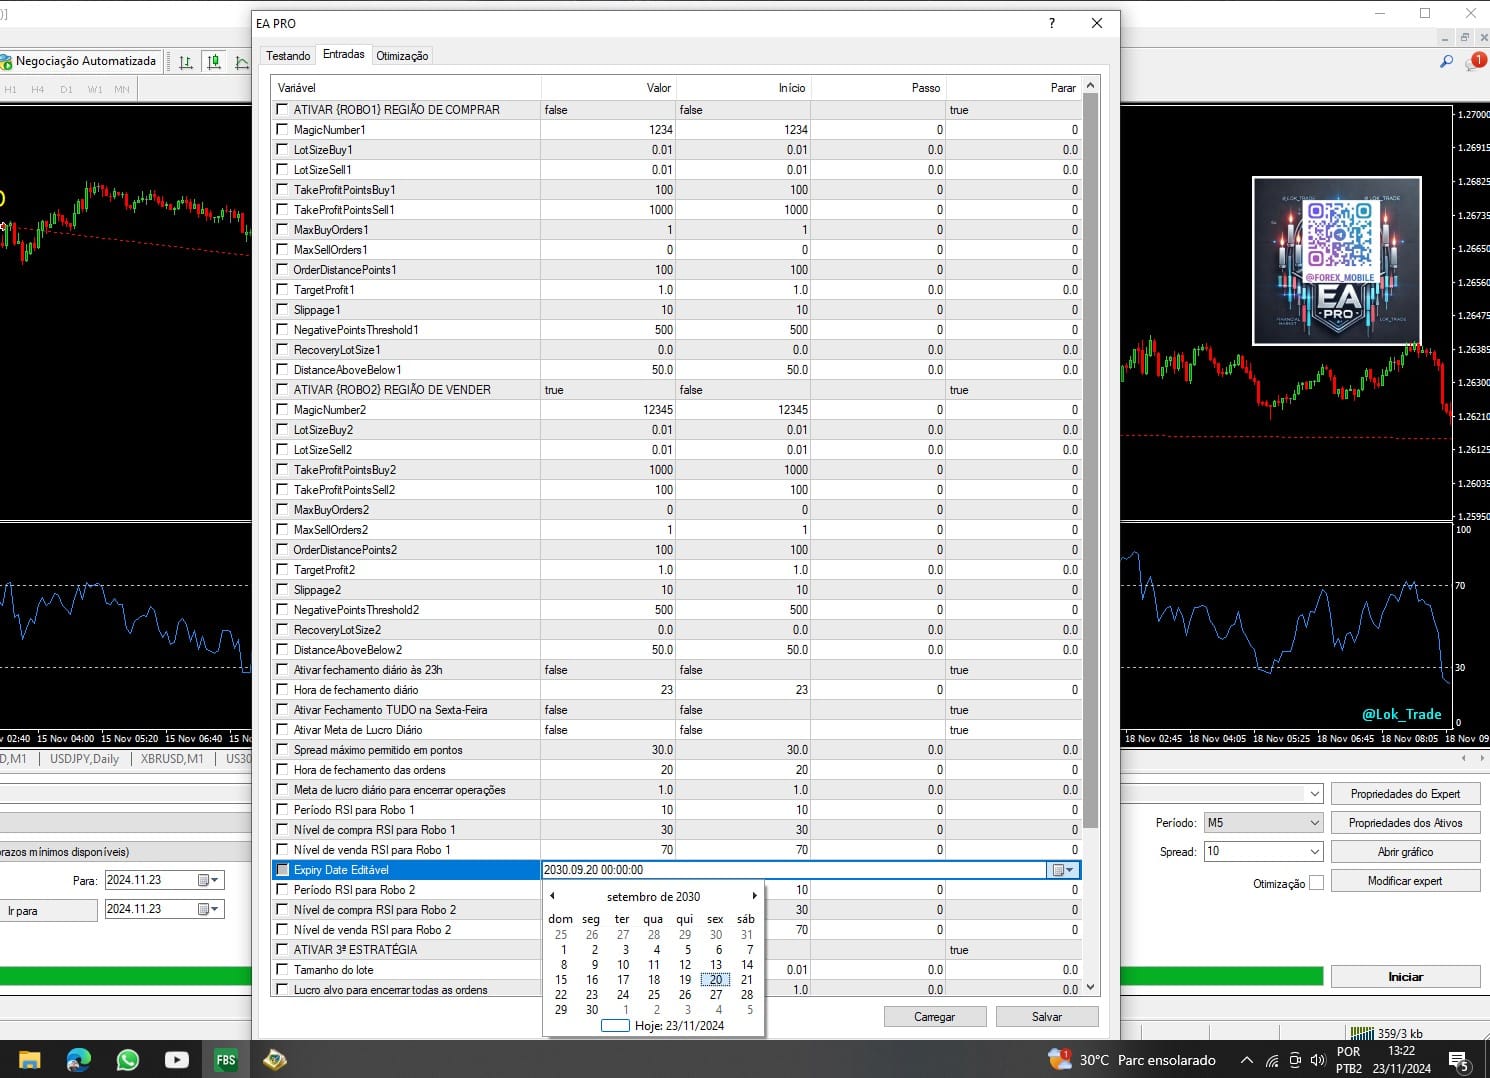1490x1078 pixels.
Task: Click the help question mark icon
Action: pyautogui.click(x=1051, y=23)
